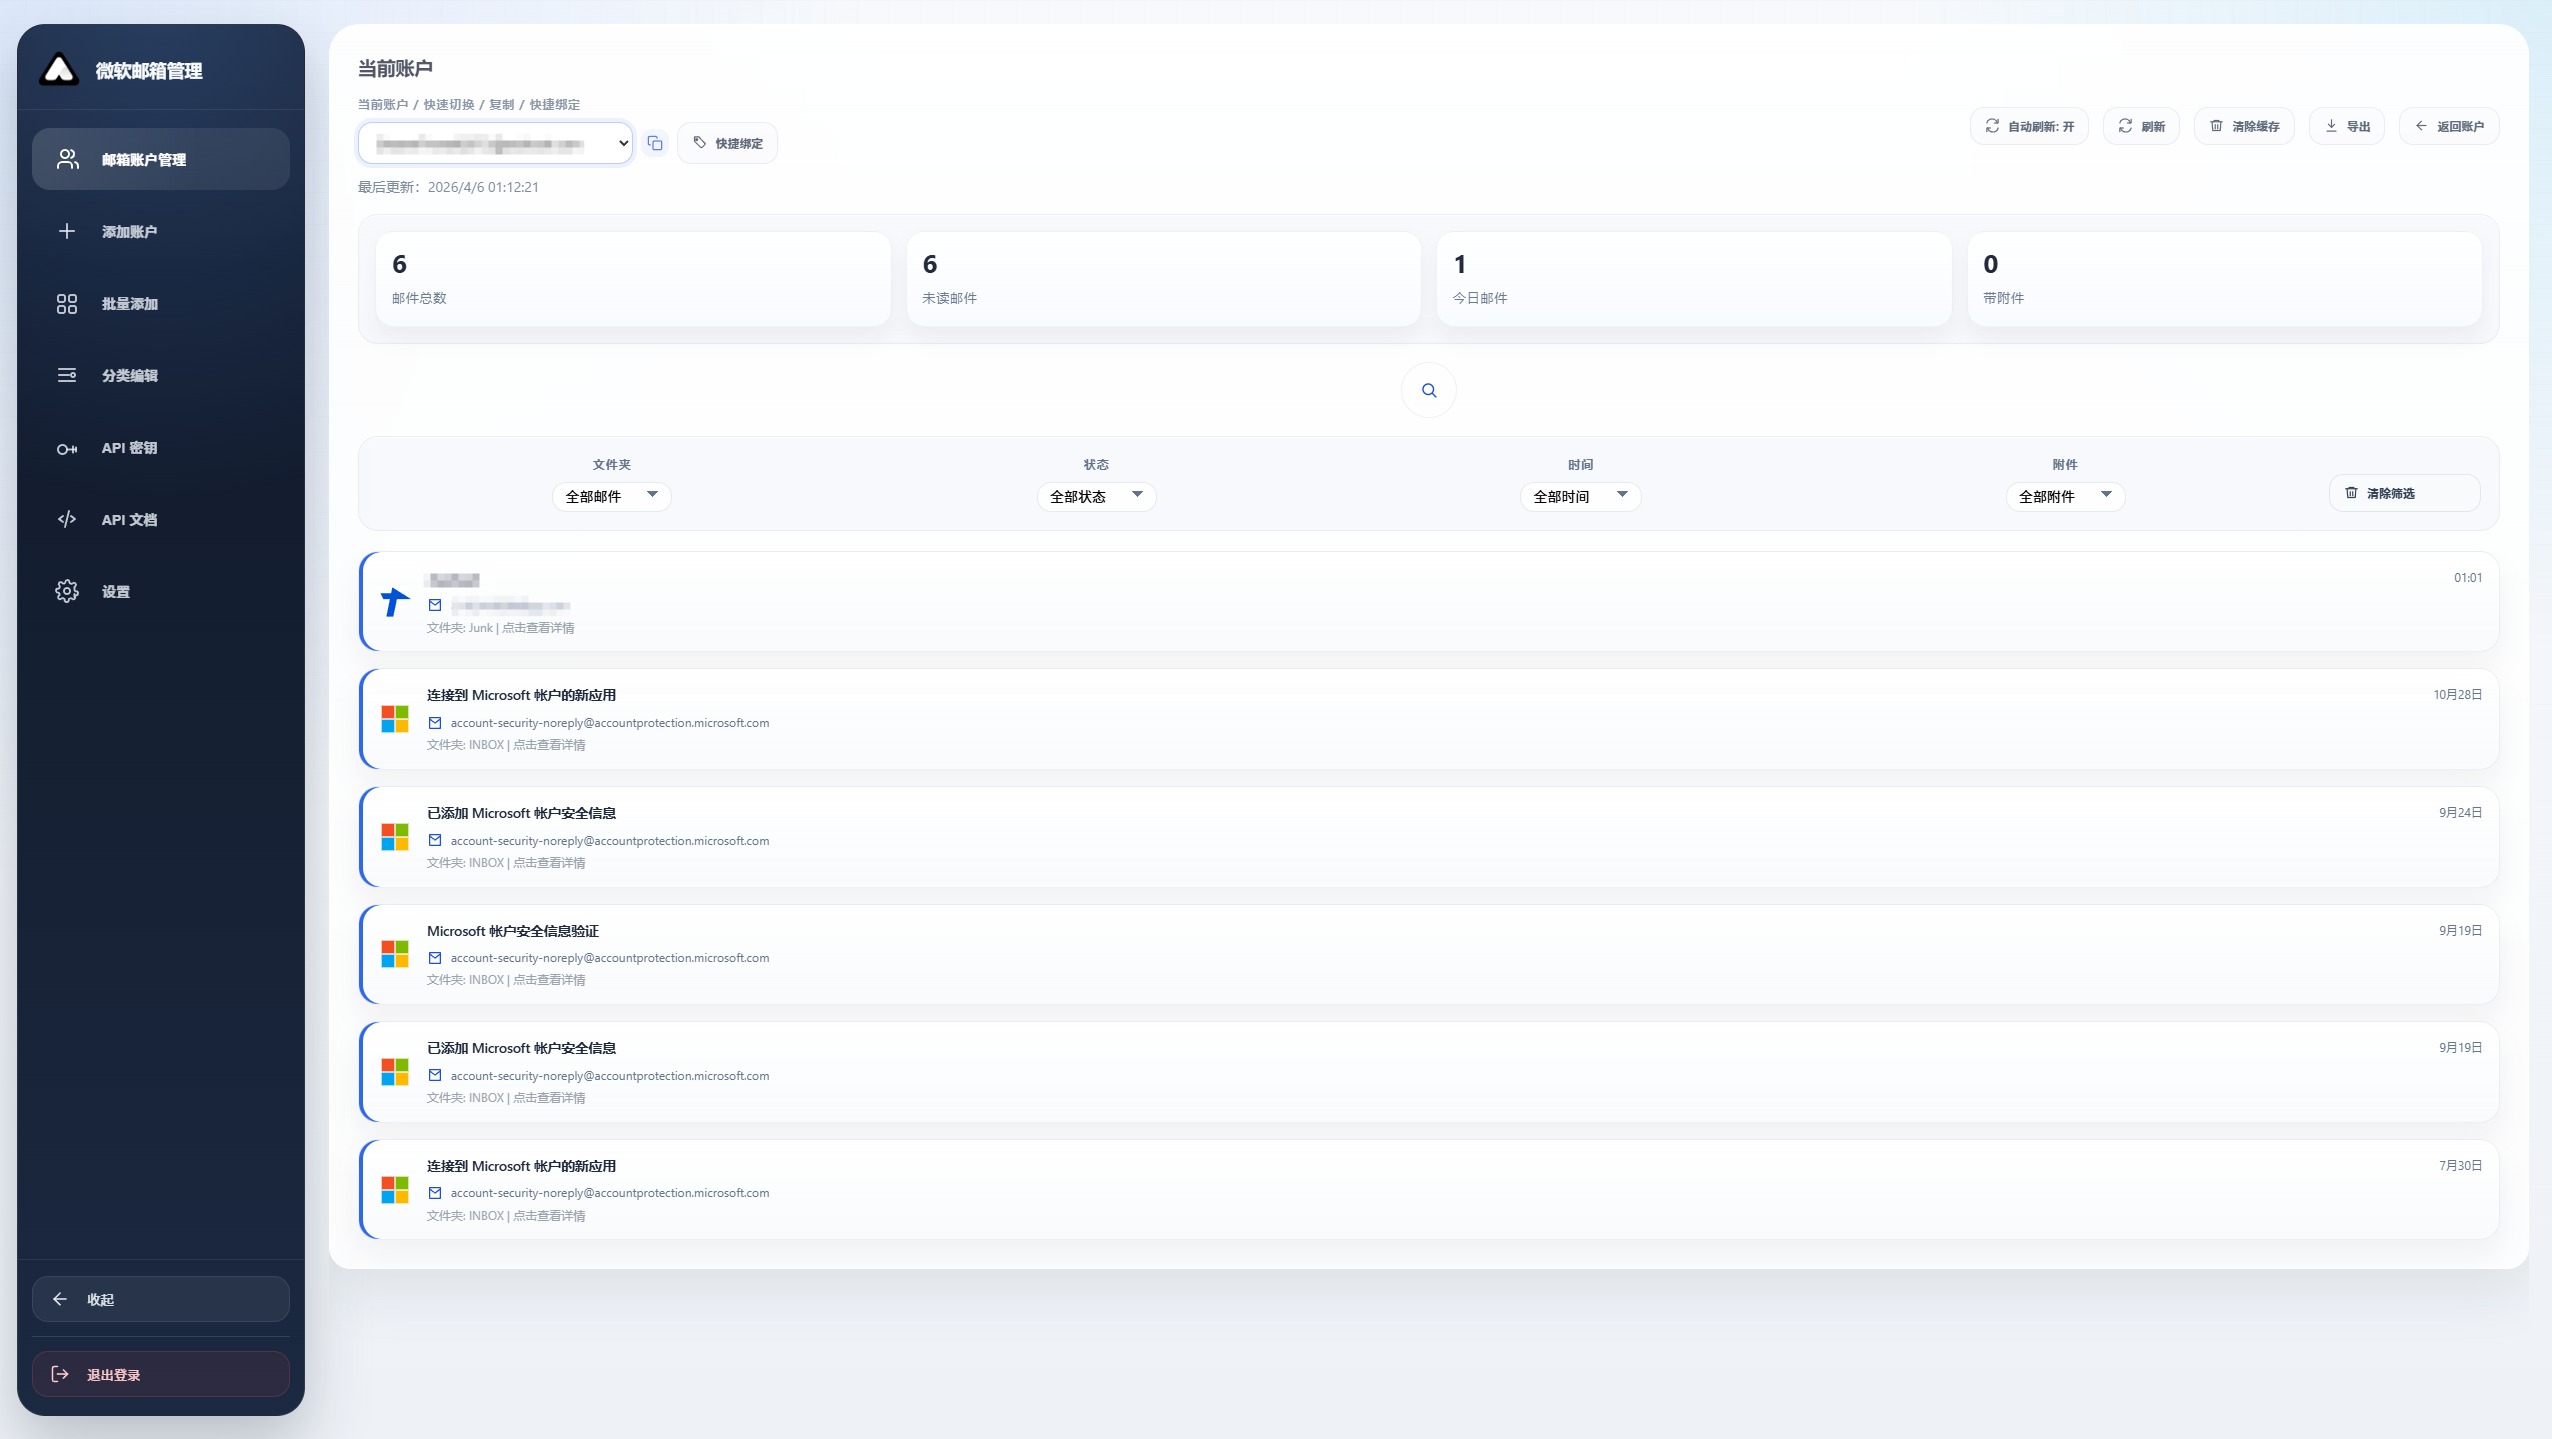Select 邮箱账户管理 in the sidebar
The image size is (2552, 1439).
[160, 160]
